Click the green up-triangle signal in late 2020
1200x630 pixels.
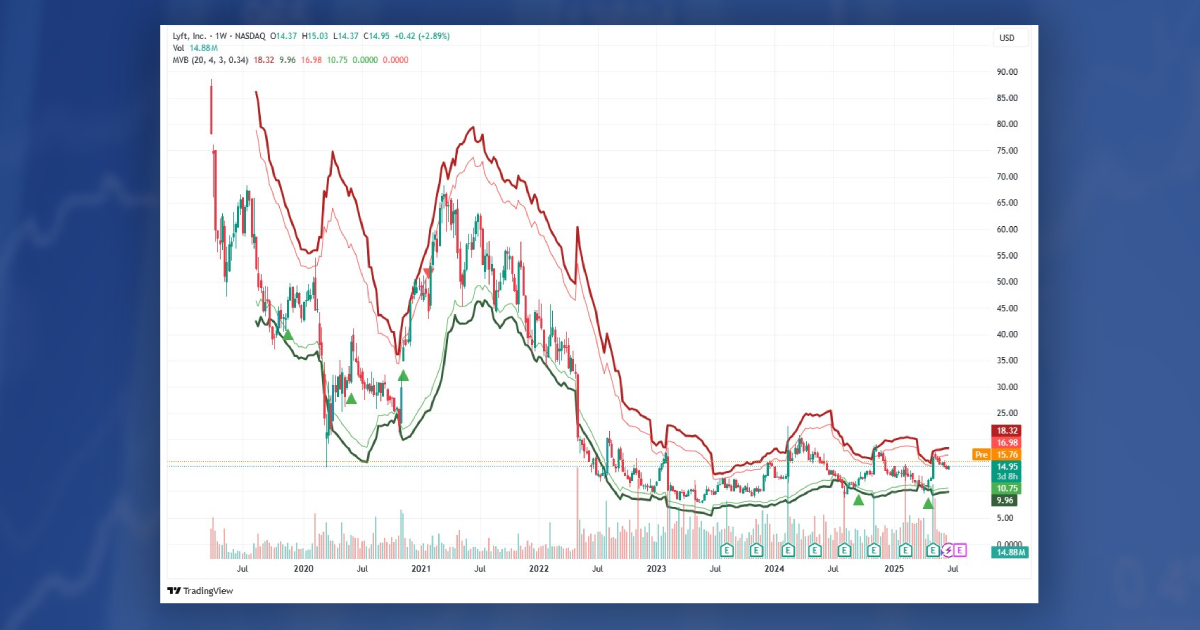pyautogui.click(x=403, y=376)
